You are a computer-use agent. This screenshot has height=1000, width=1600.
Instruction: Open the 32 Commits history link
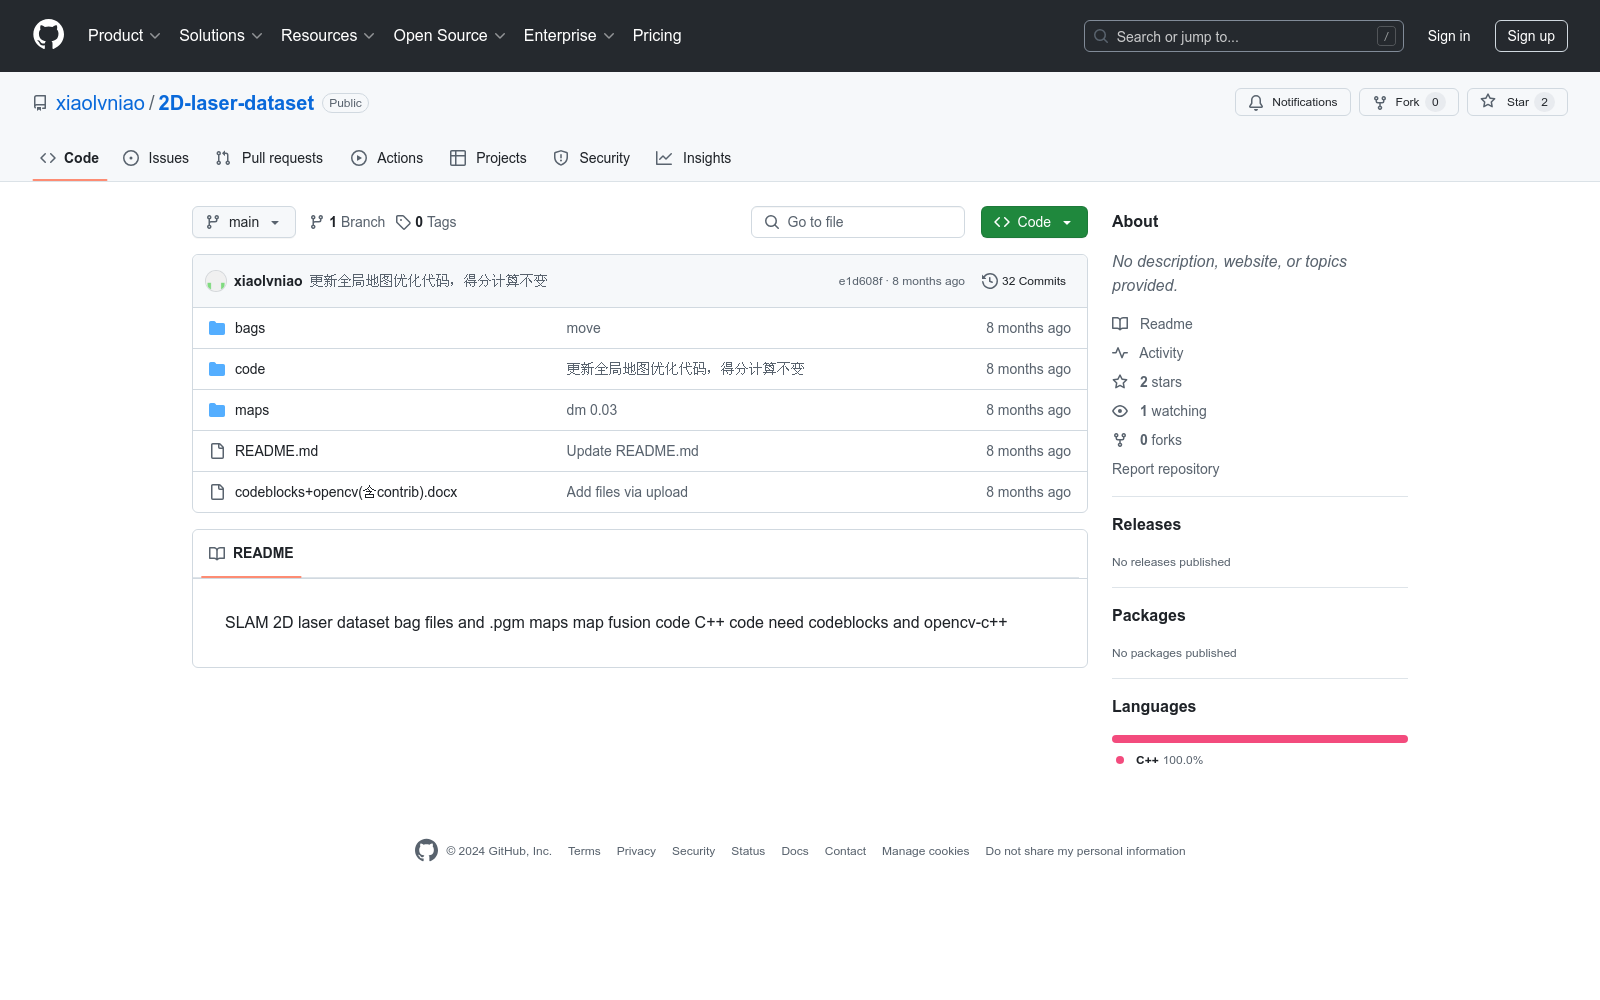[x=1024, y=281]
